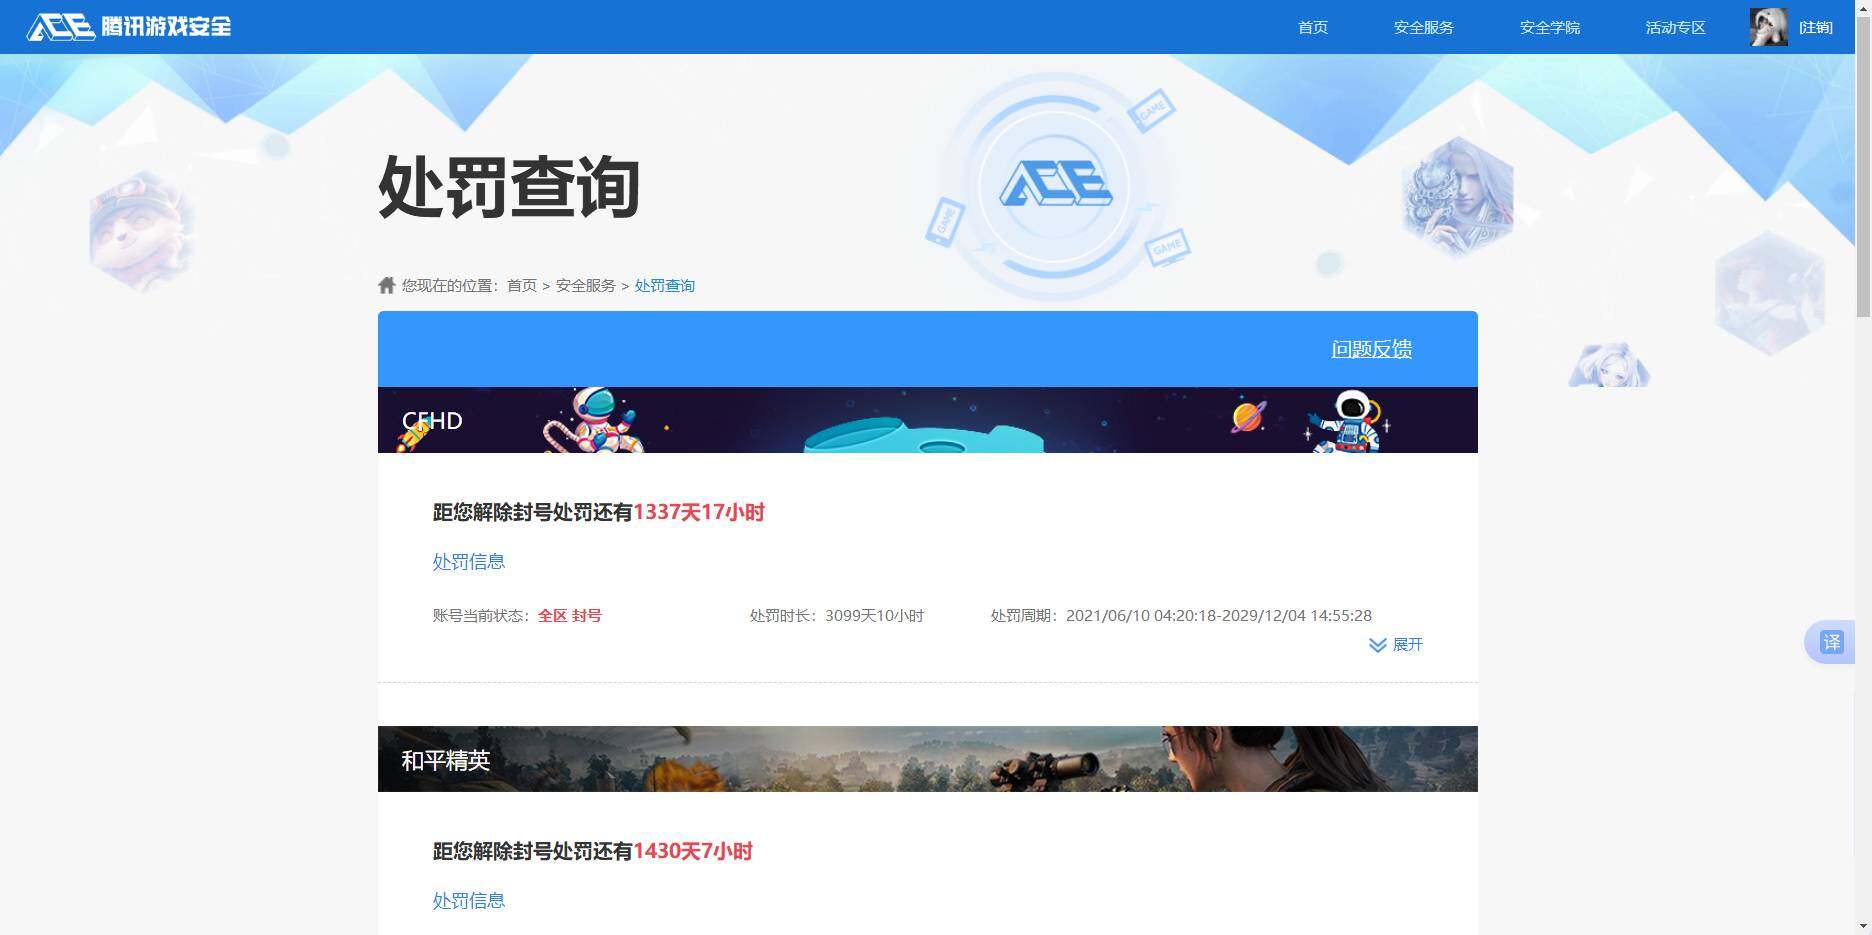Expand the CFHD punishment details via 展开

1407,645
